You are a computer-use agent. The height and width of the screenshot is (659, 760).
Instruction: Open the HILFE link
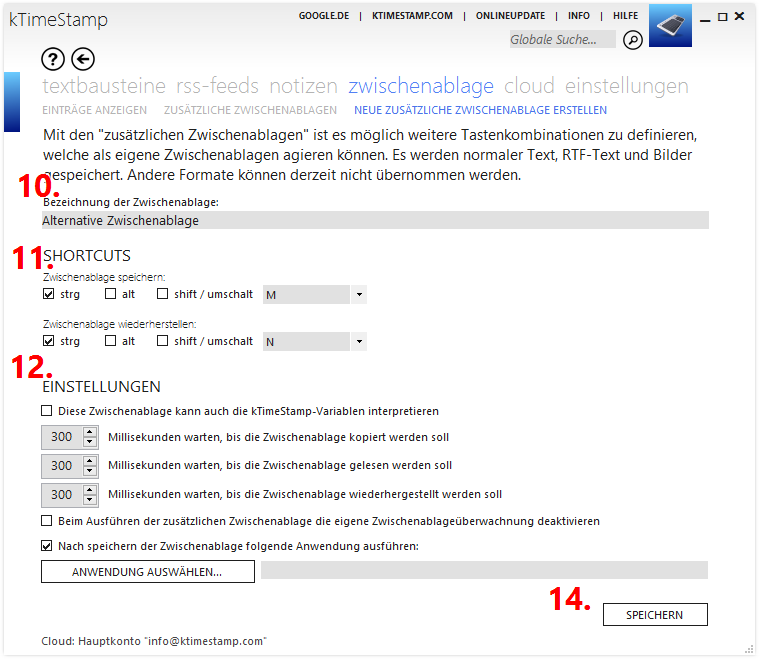(x=625, y=16)
